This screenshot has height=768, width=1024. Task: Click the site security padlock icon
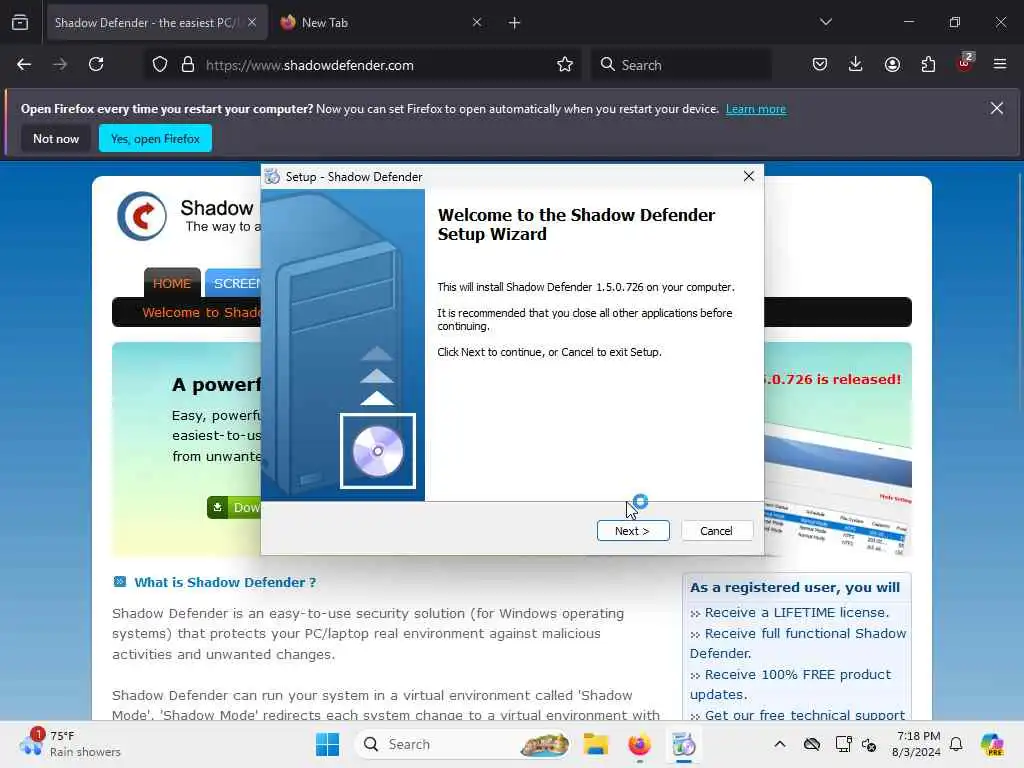[188, 65]
